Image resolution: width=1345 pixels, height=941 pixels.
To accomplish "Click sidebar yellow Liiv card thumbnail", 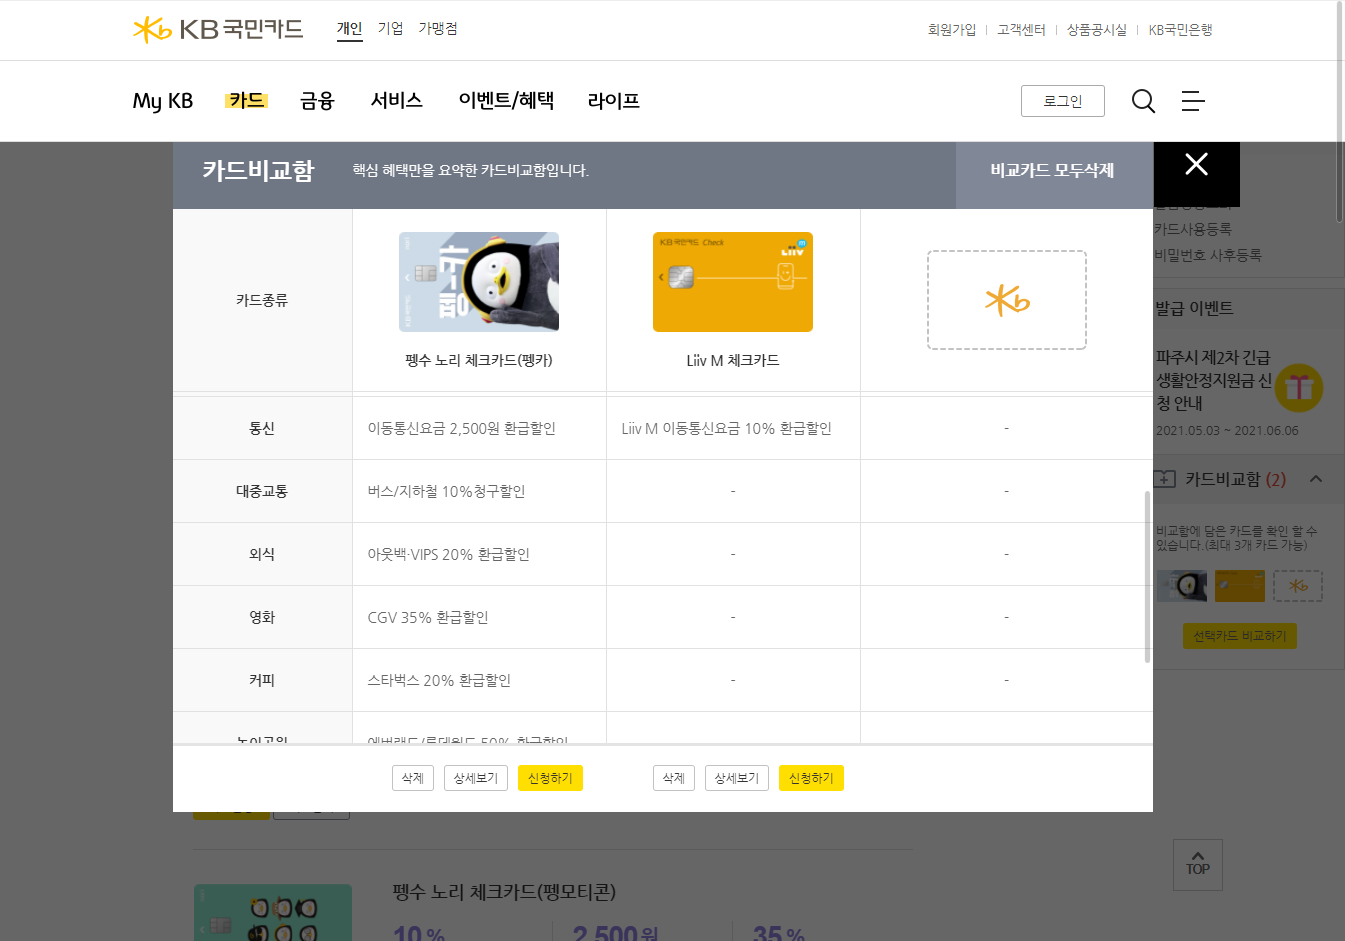I will click(x=1240, y=586).
